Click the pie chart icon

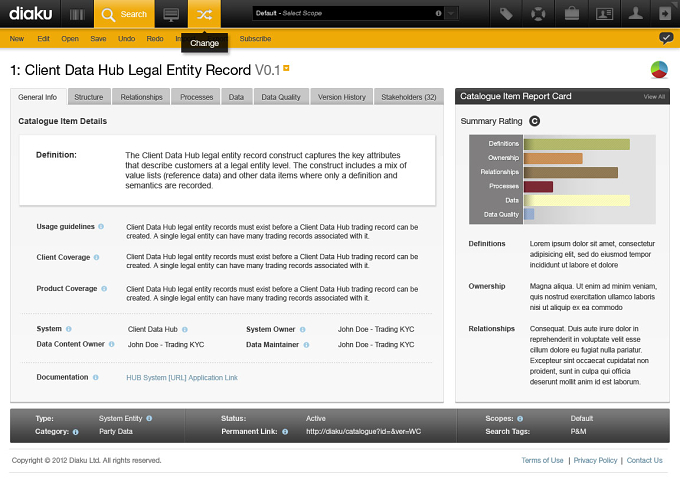click(659, 69)
